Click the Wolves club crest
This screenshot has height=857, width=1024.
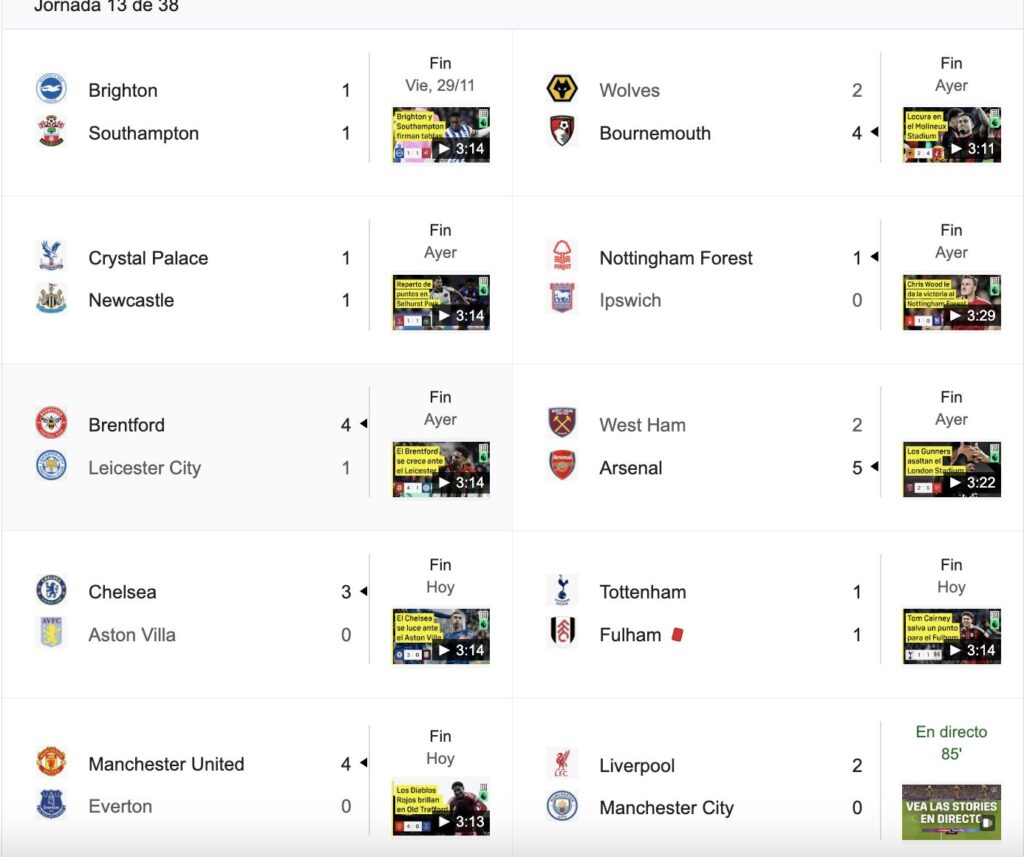click(x=562, y=89)
